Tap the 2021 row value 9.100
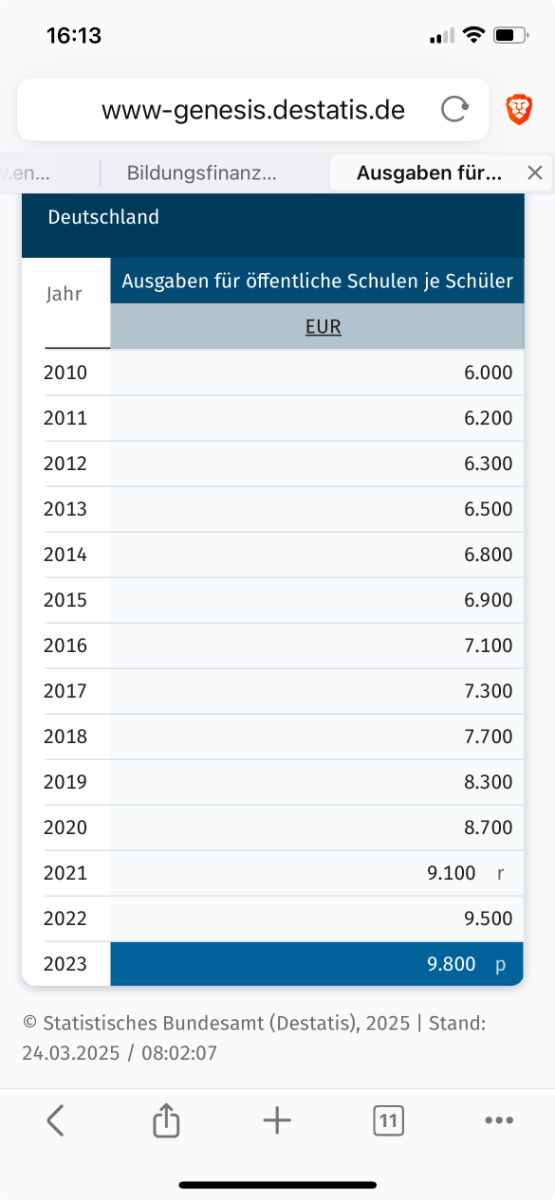This screenshot has width=555, height=1200. click(452, 873)
